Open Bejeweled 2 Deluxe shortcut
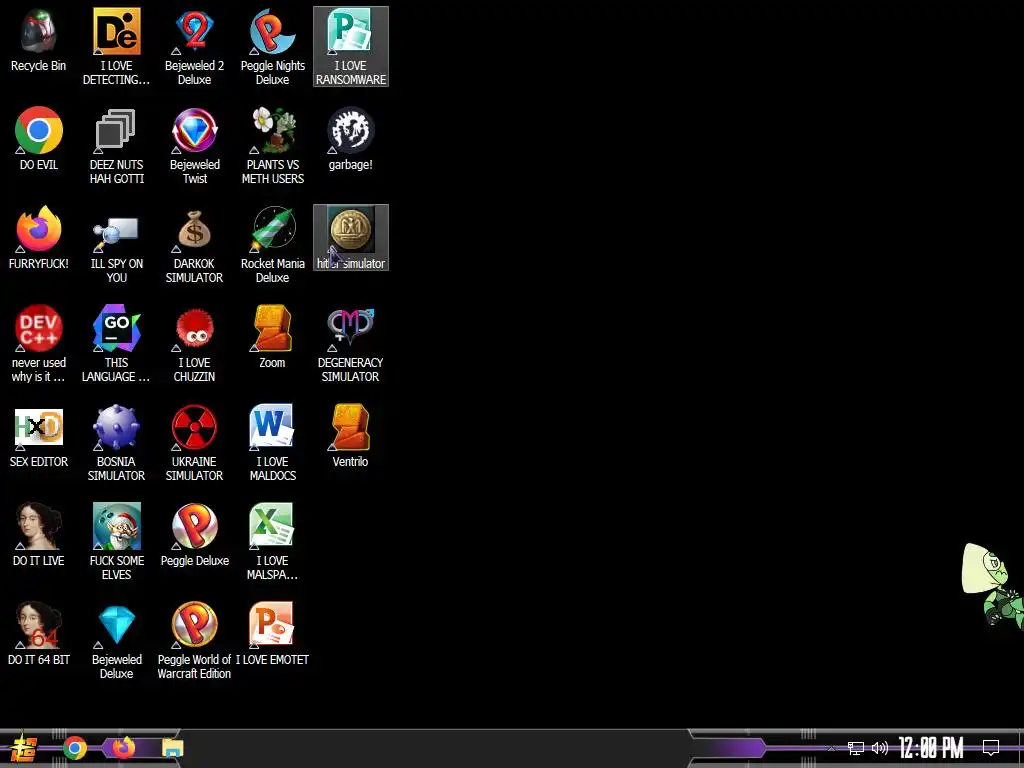This screenshot has width=1024, height=768. pyautogui.click(x=195, y=47)
